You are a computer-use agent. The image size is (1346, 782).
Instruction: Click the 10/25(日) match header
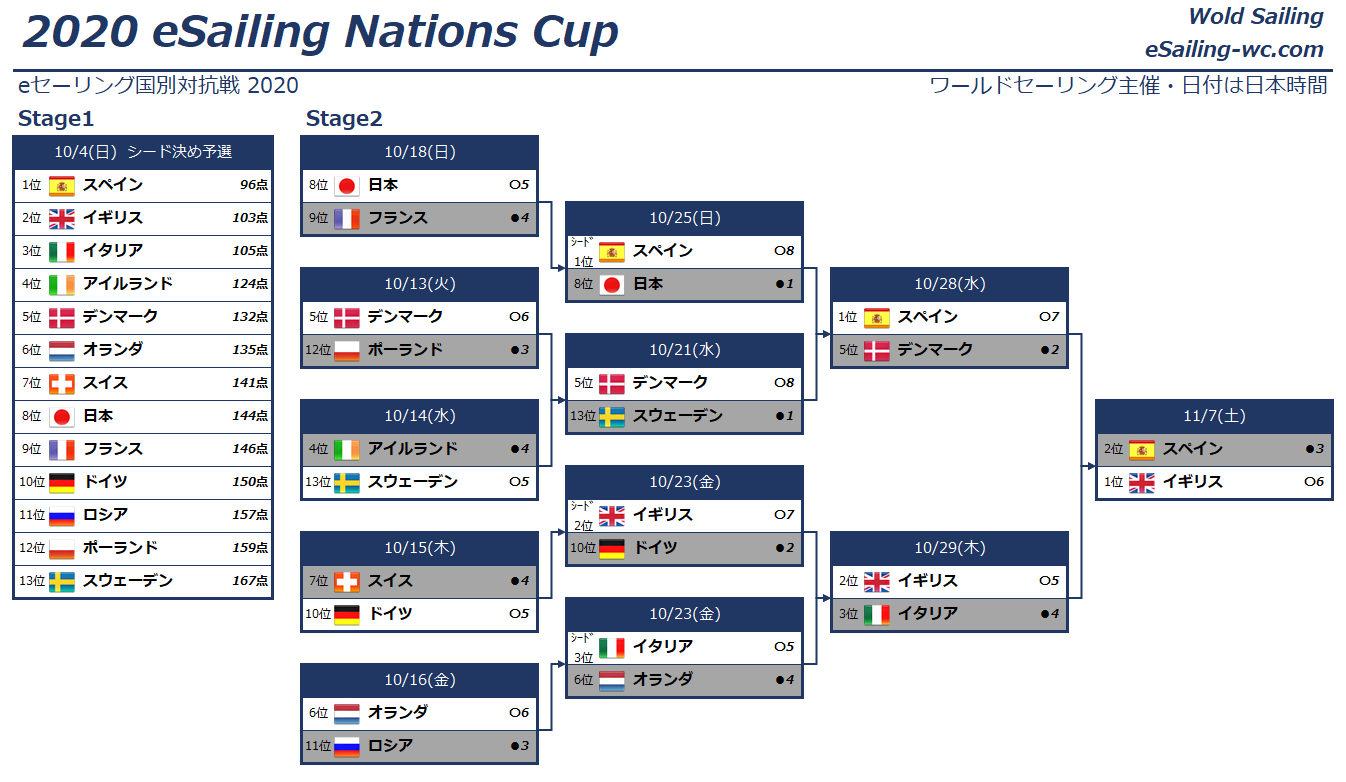click(x=684, y=218)
